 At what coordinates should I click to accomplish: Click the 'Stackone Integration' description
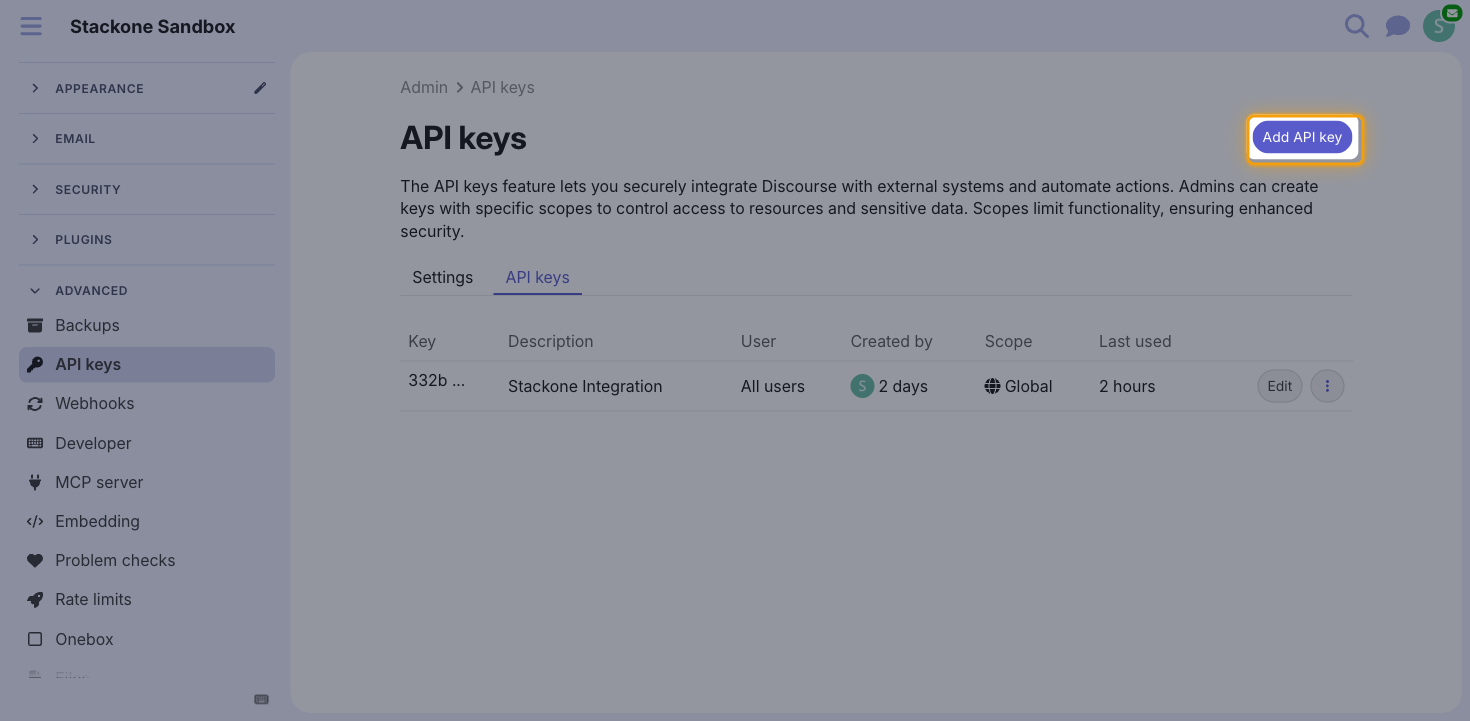pos(585,386)
